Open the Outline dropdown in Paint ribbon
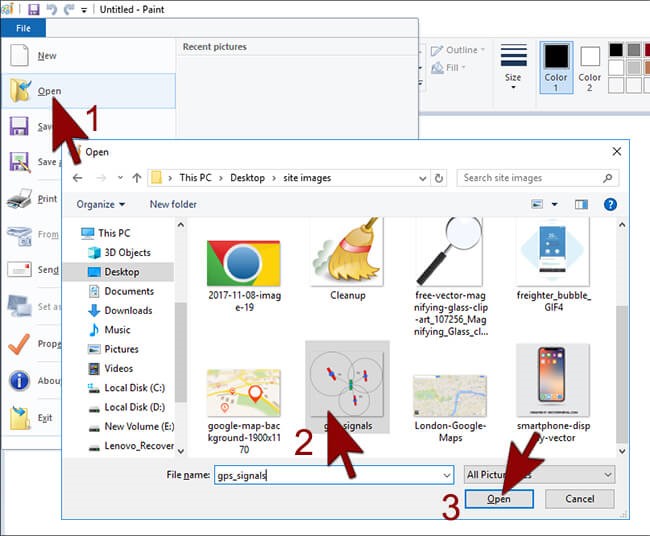650x536 pixels. (x=458, y=50)
